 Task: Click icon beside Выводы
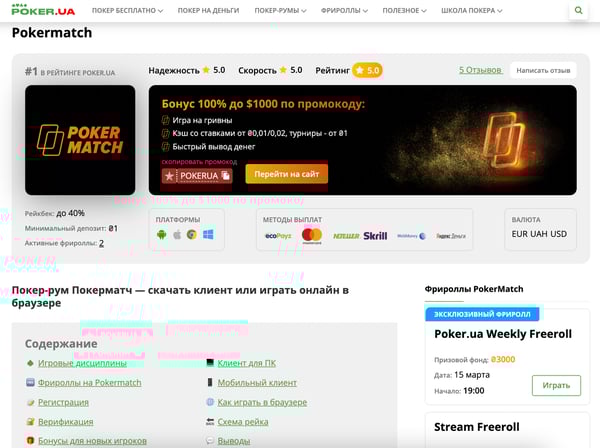point(210,441)
